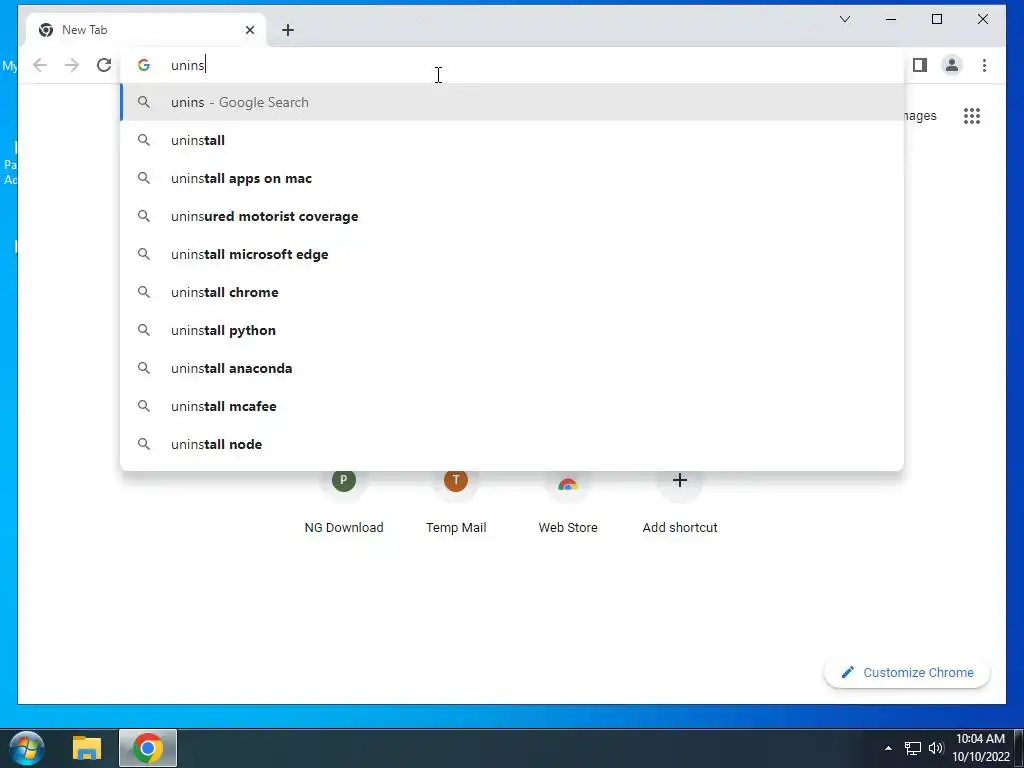The image size is (1024, 768).
Task: Reload the current page
Action: (x=104, y=65)
